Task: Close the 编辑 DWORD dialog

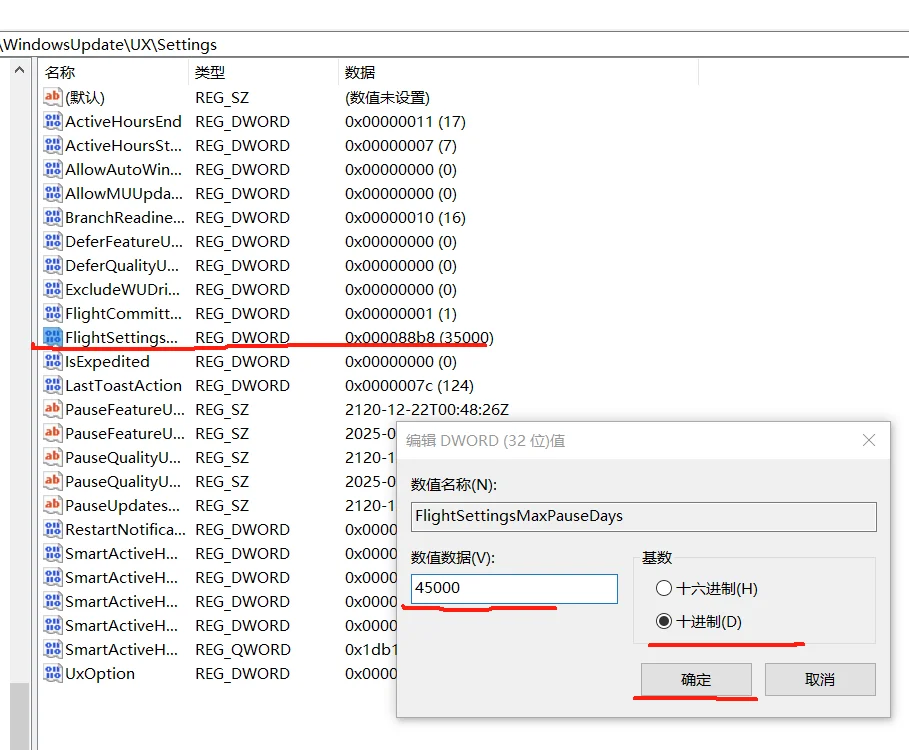Action: click(x=868, y=440)
